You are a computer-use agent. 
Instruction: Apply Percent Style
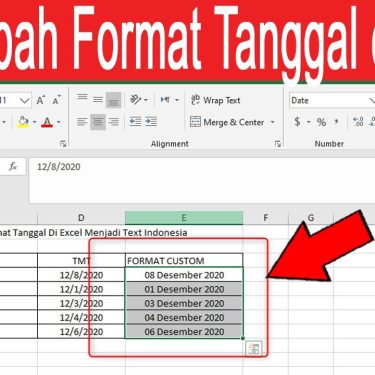[x=321, y=122]
